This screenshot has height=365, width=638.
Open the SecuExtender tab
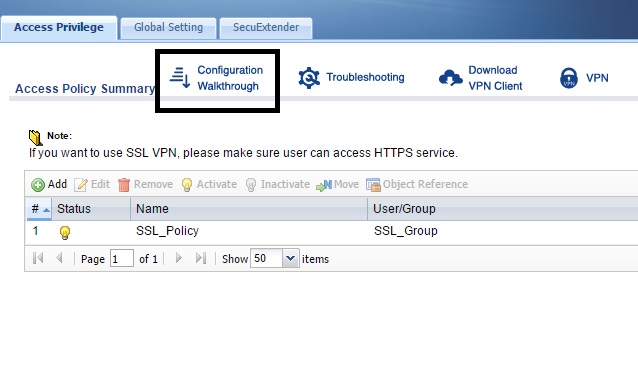[x=266, y=28]
